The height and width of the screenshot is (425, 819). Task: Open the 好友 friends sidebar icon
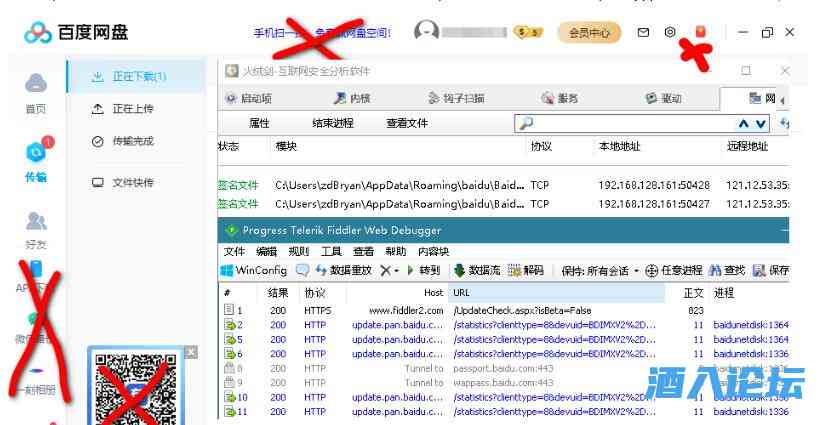pyautogui.click(x=36, y=229)
